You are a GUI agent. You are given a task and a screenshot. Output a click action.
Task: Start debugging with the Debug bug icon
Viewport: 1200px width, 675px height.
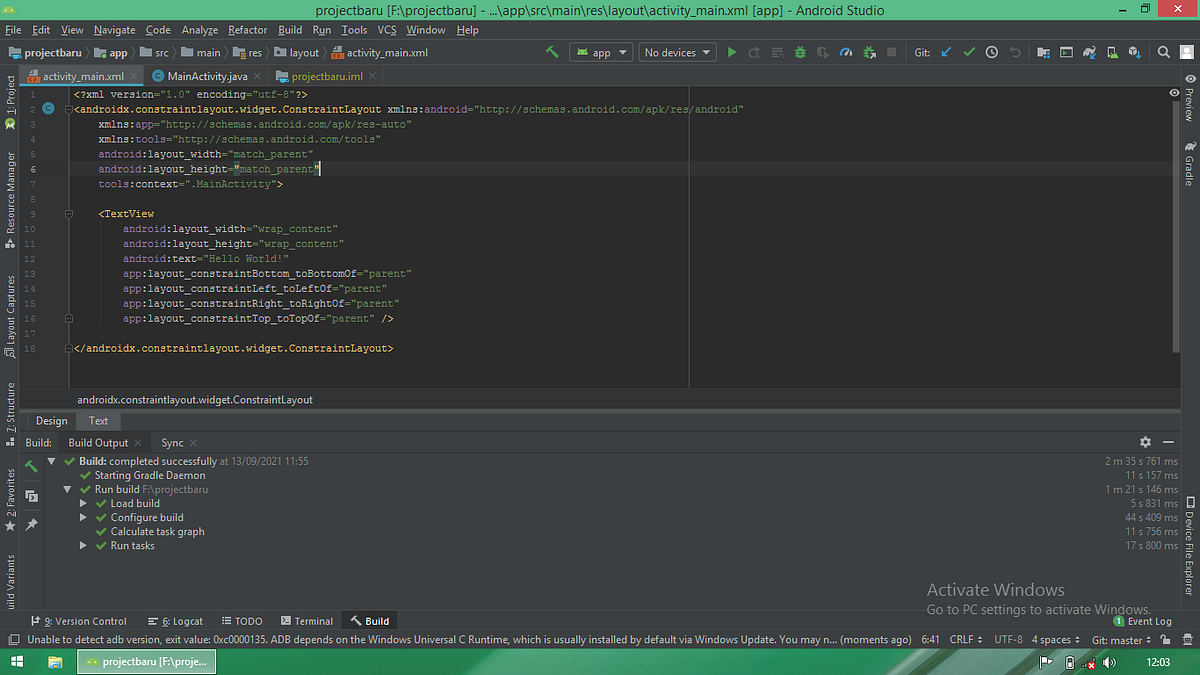pos(799,52)
